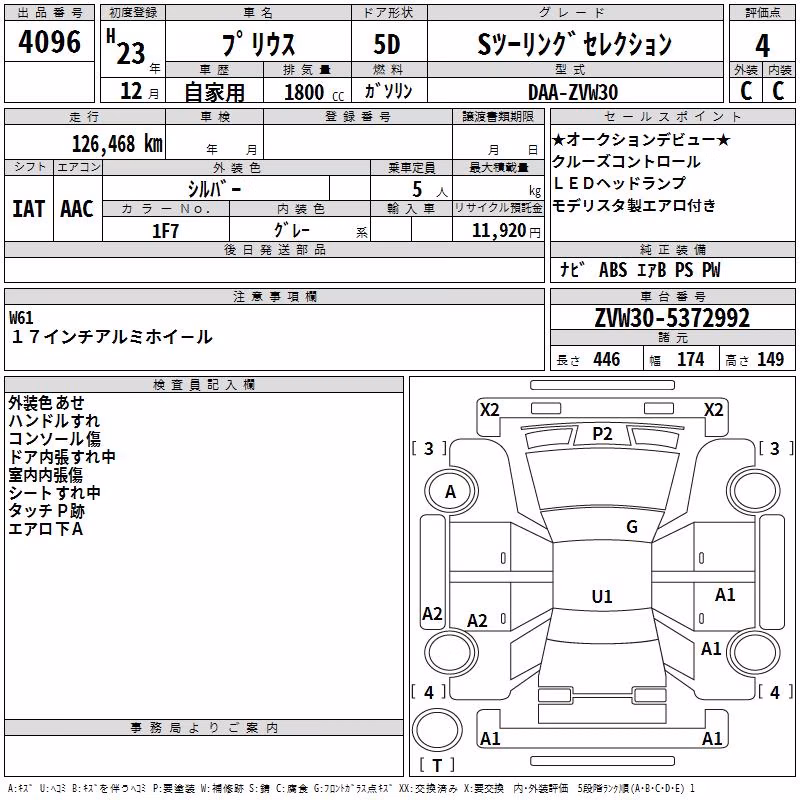800x800 pixels.
Task: Click the height value 149
Action: click(x=770, y=359)
